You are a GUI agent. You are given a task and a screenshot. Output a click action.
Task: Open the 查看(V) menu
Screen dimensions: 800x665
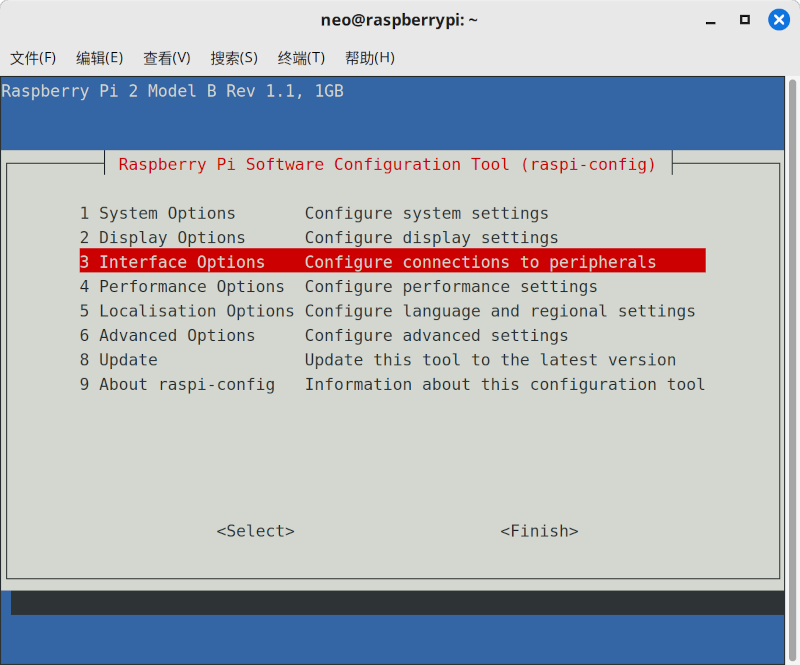[167, 58]
